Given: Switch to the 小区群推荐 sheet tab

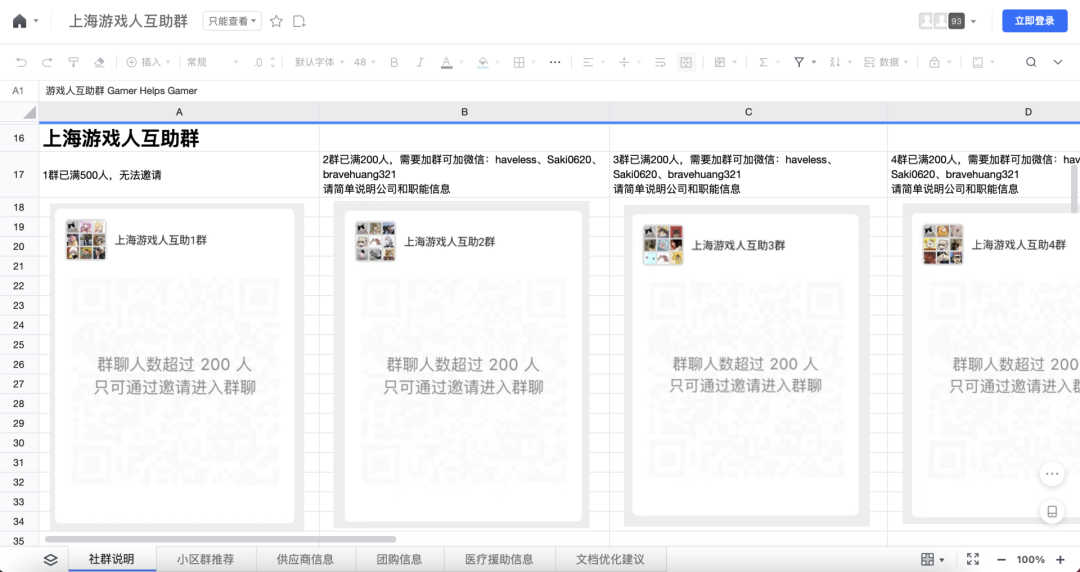Looking at the screenshot, I should point(205,560).
